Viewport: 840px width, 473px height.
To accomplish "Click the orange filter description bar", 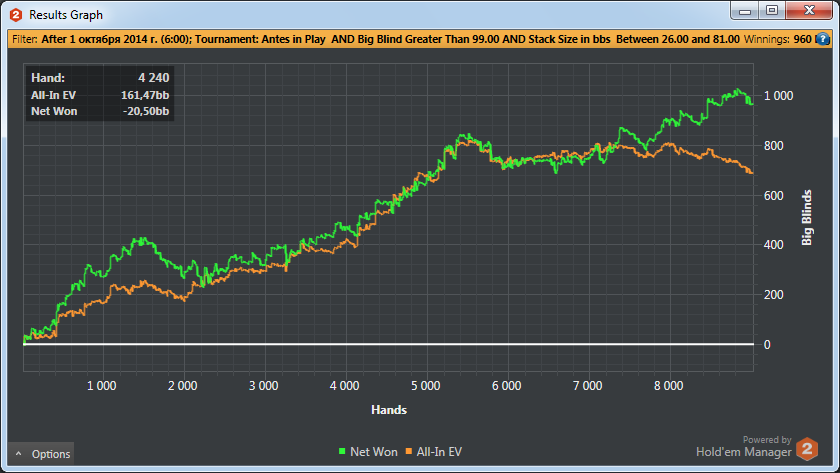I will click(x=400, y=40).
